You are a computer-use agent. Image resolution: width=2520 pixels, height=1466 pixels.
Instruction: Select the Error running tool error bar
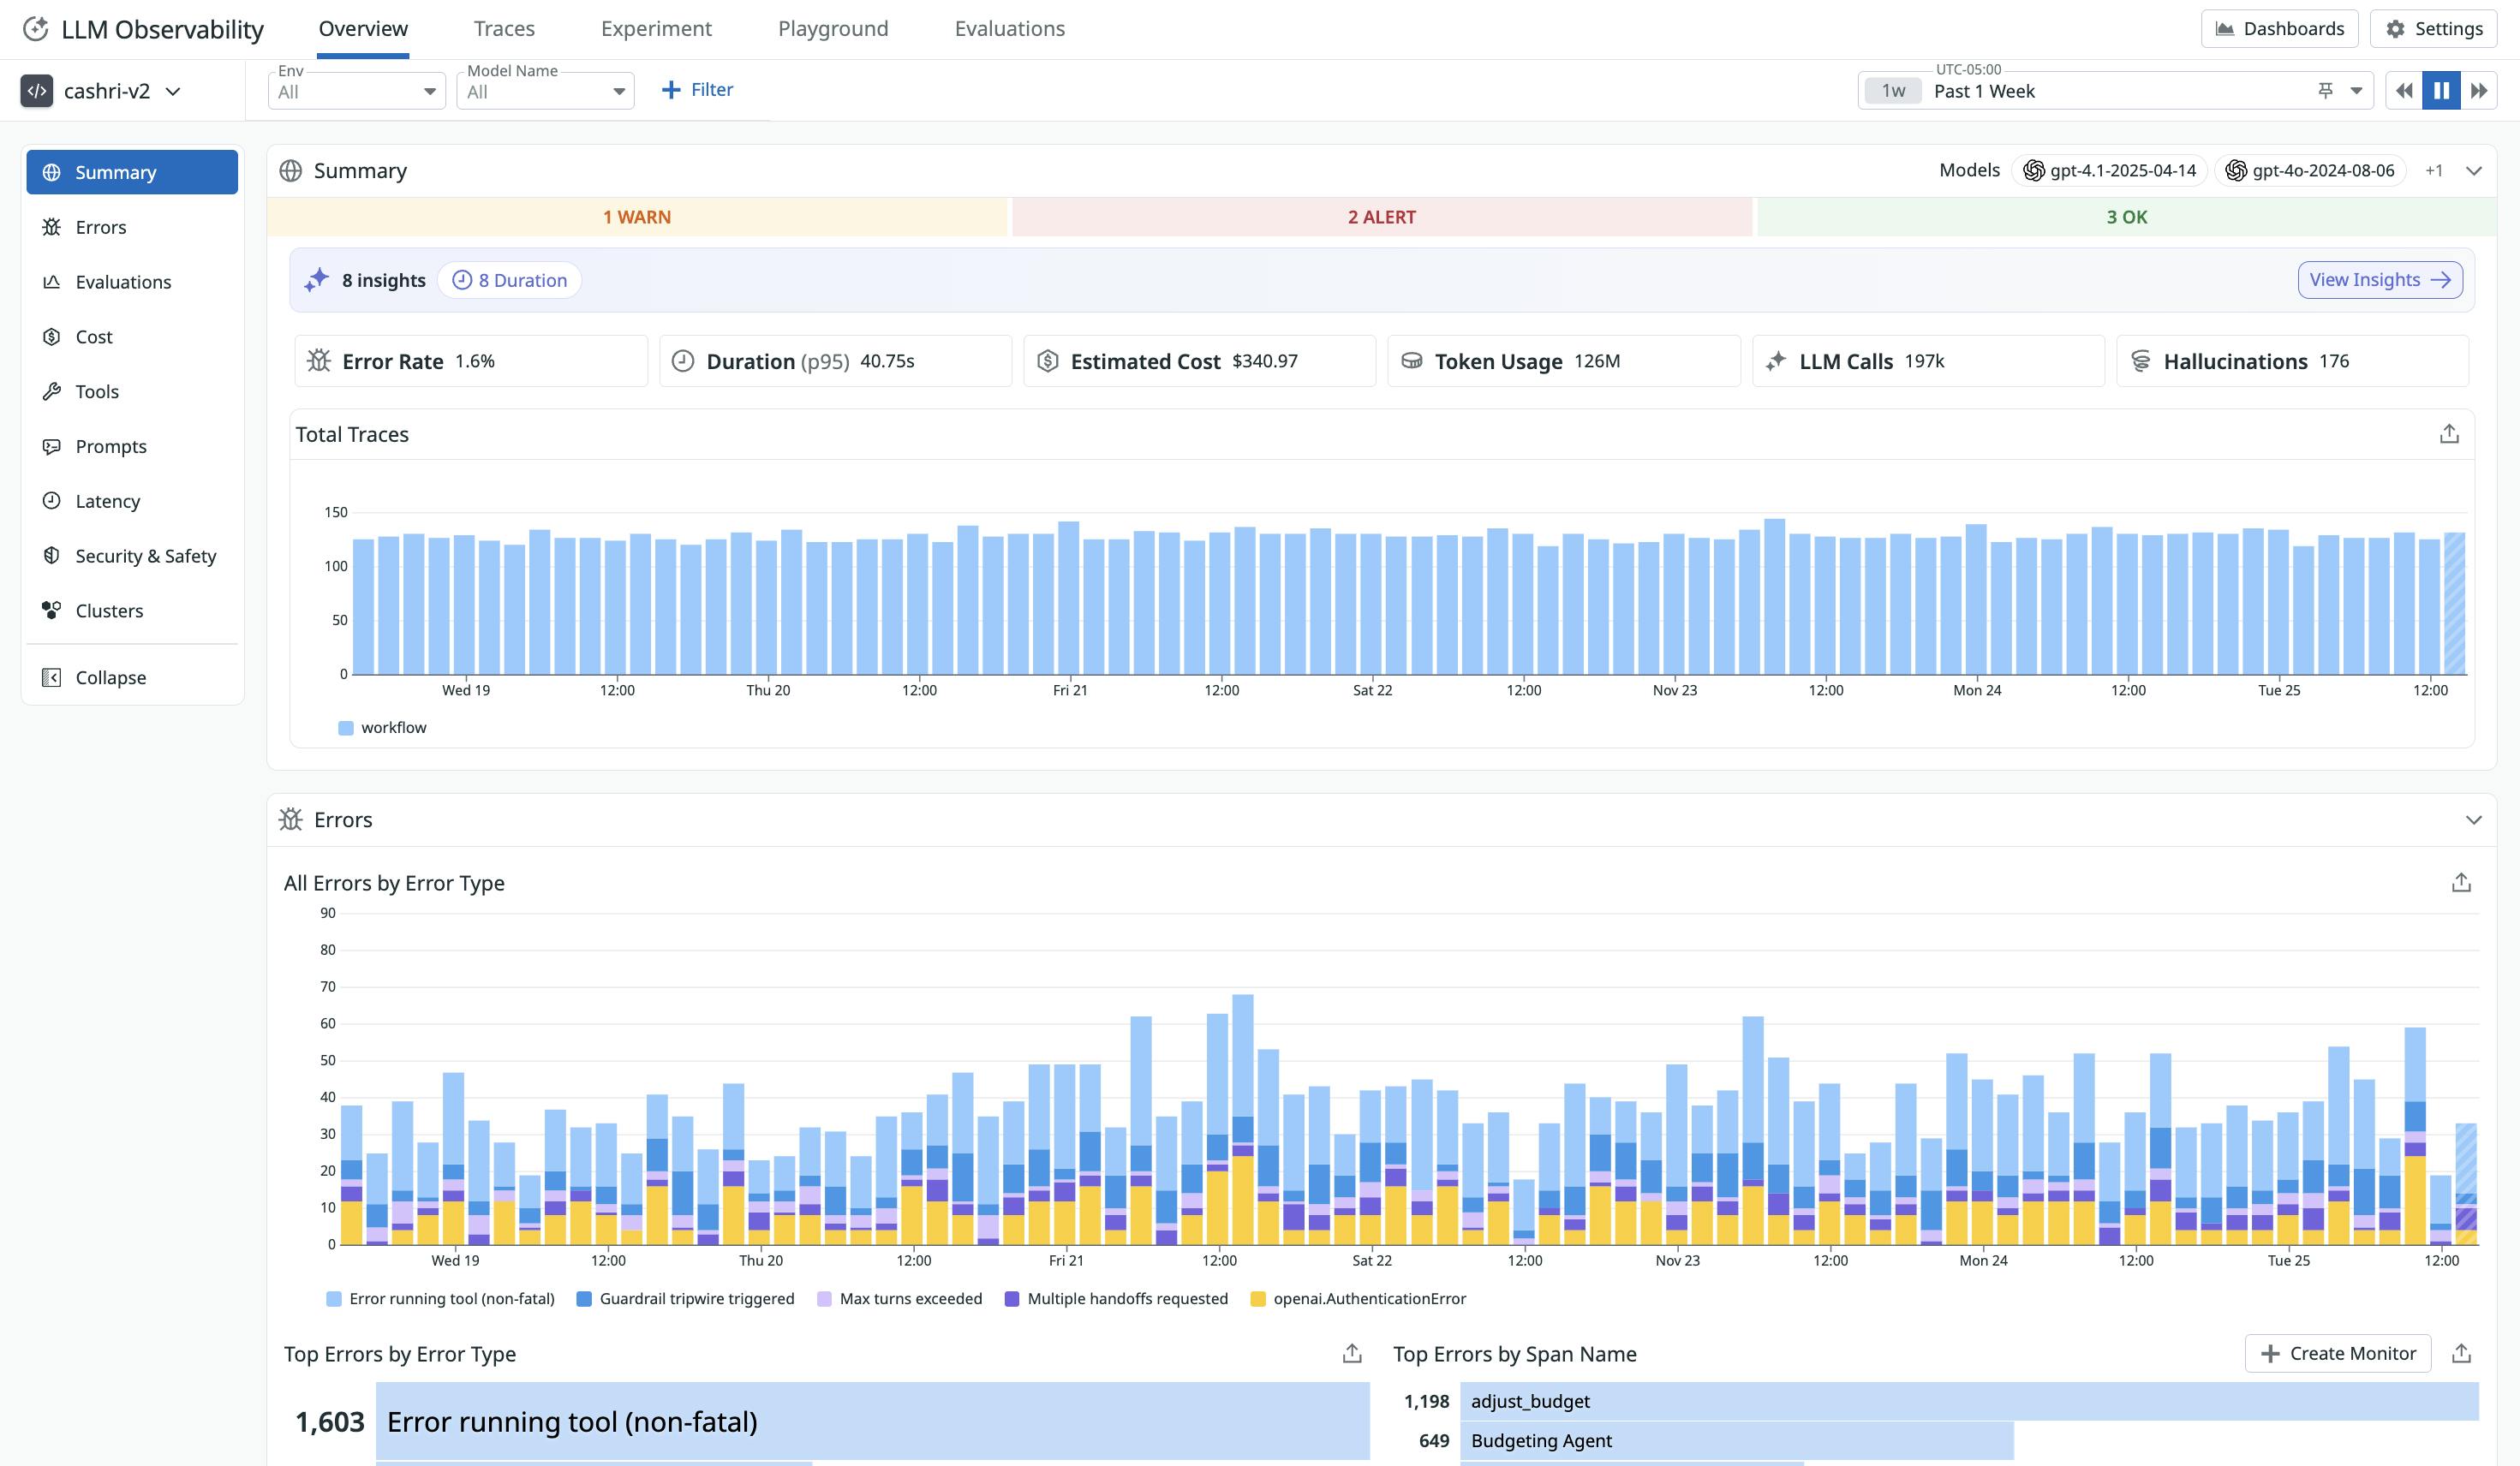coord(870,1420)
